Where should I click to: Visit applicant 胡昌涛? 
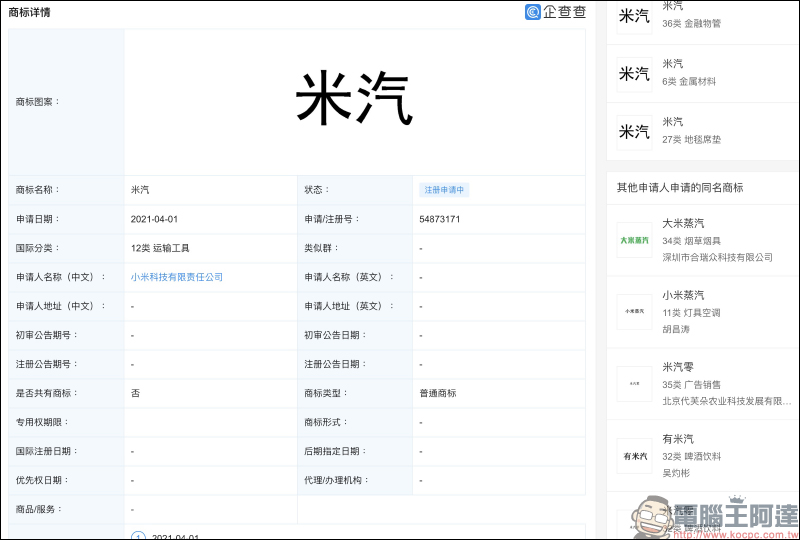pos(677,329)
